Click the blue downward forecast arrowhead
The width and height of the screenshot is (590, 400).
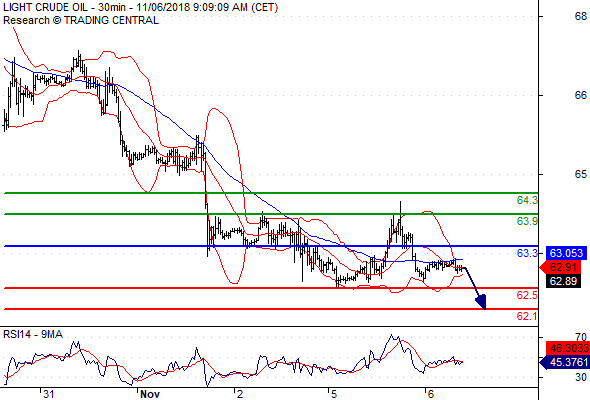[x=481, y=302]
